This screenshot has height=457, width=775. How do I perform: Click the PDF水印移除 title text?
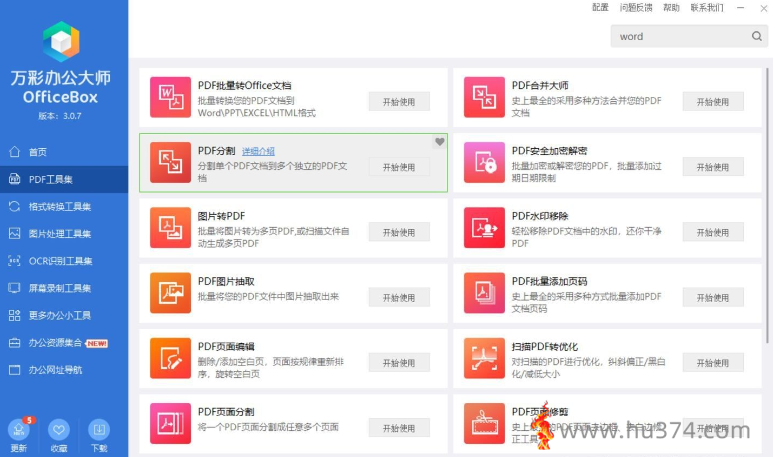540,216
